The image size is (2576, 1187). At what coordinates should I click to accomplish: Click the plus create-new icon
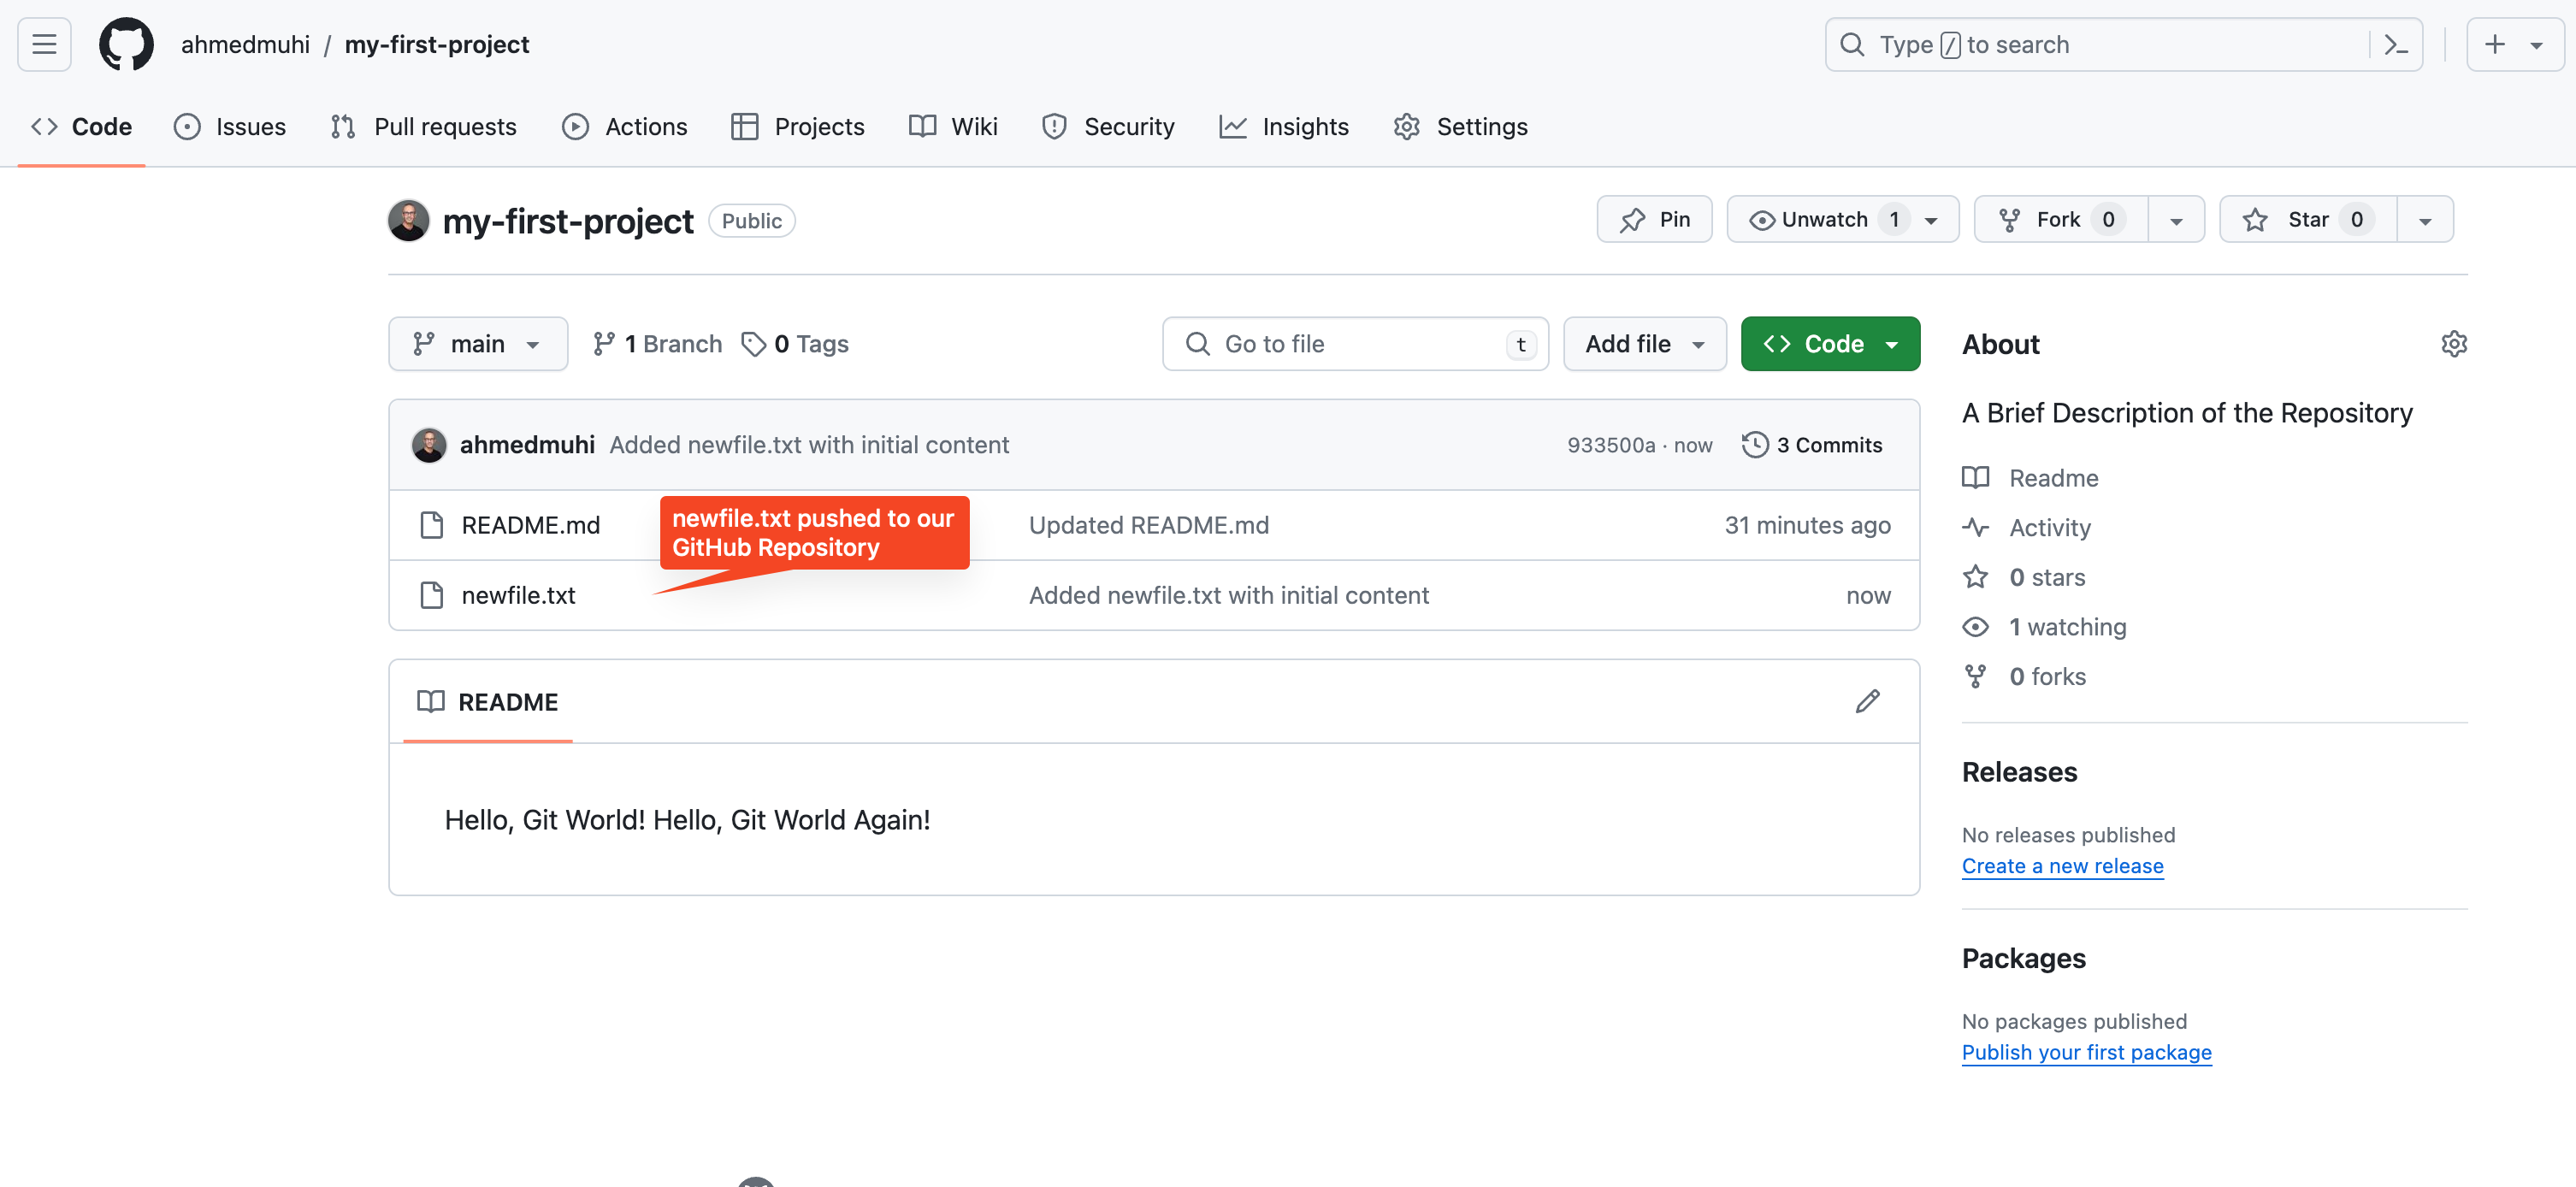2495,44
